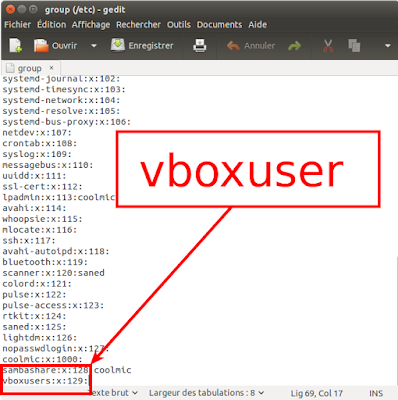Click the line syslog:x:109:
Image resolution: width=398 pixels, height=400 pixels.
[37, 154]
